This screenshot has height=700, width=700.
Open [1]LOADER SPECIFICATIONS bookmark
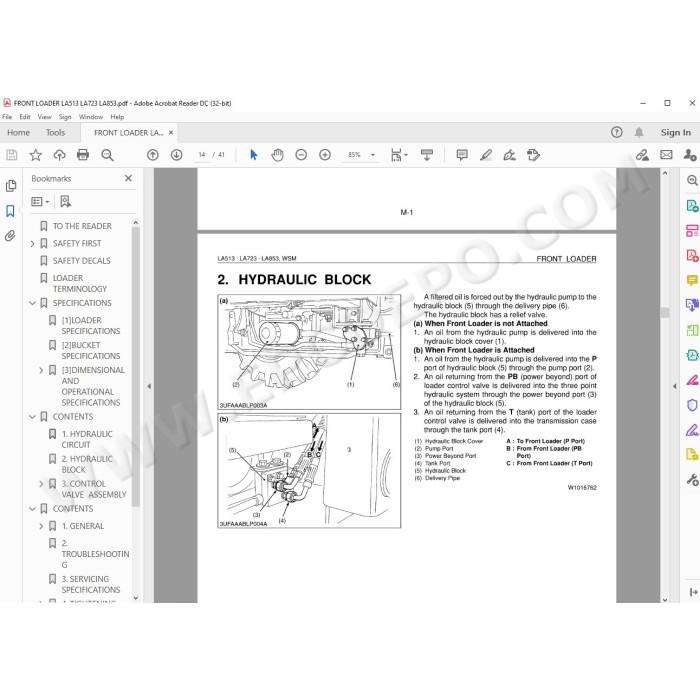pyautogui.click(x=91, y=326)
